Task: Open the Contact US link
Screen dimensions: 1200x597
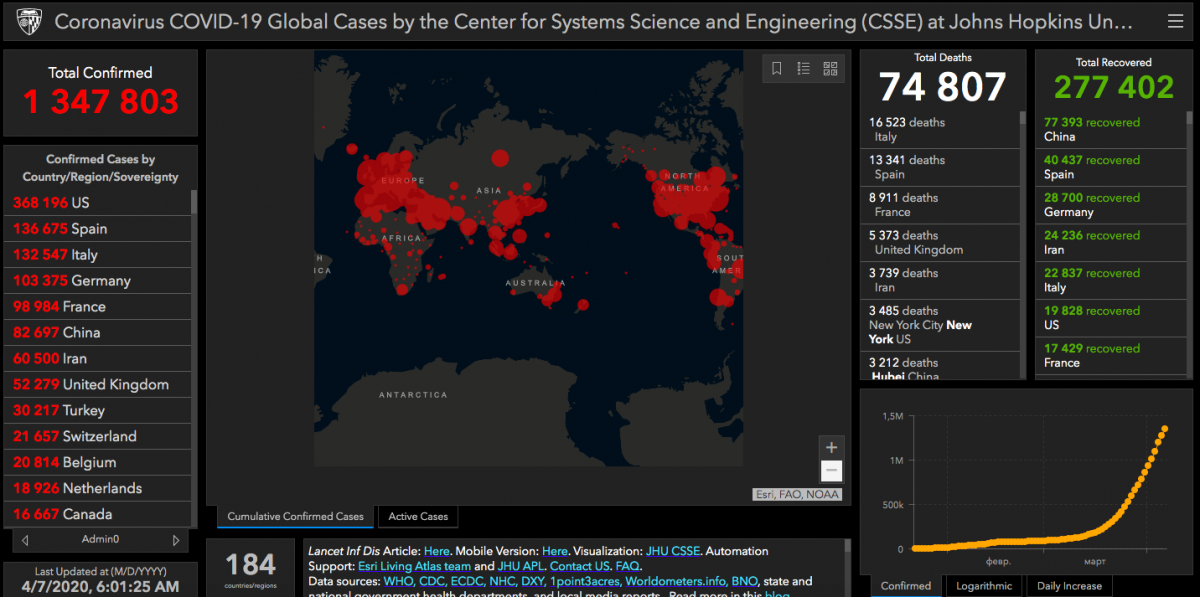Action: click(x=579, y=566)
